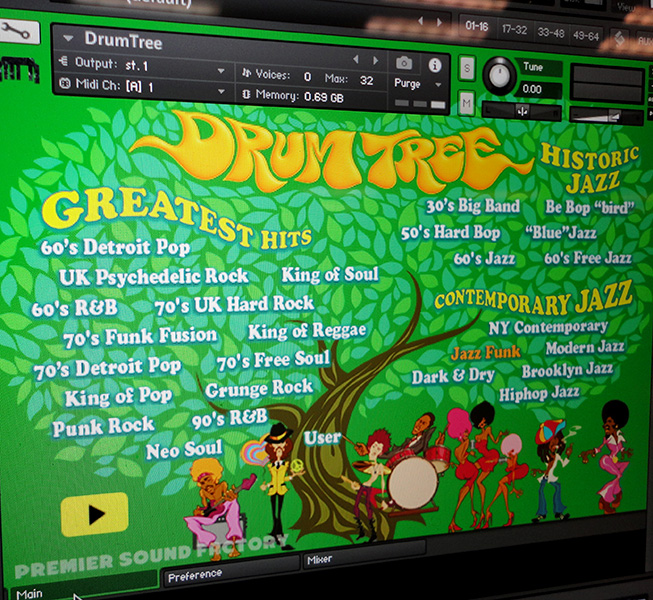Viewport: 653px width, 600px height.
Task: Select previous instrument arrow in header
Action: tap(356, 60)
